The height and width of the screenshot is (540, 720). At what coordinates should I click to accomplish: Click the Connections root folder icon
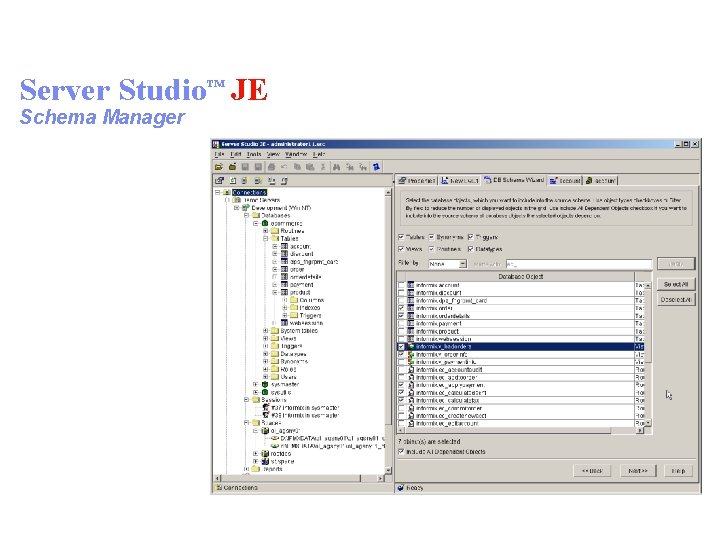coord(226,192)
